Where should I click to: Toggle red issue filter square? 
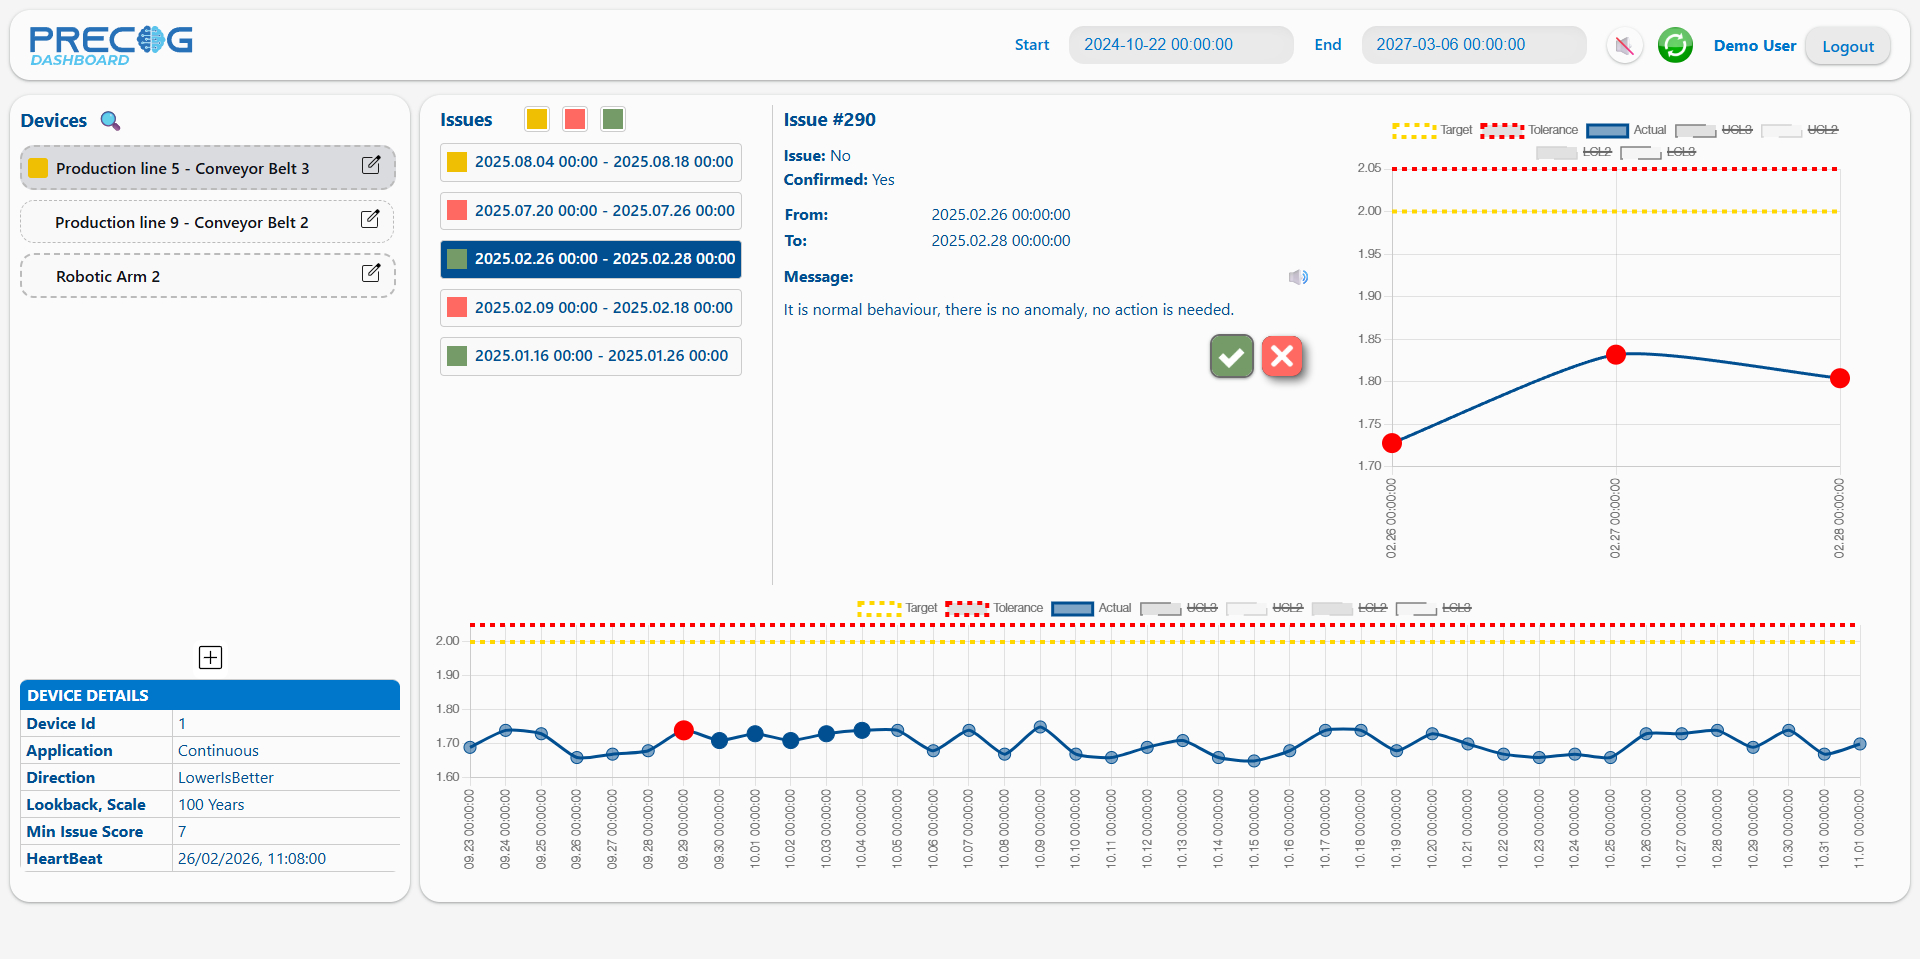point(575,120)
